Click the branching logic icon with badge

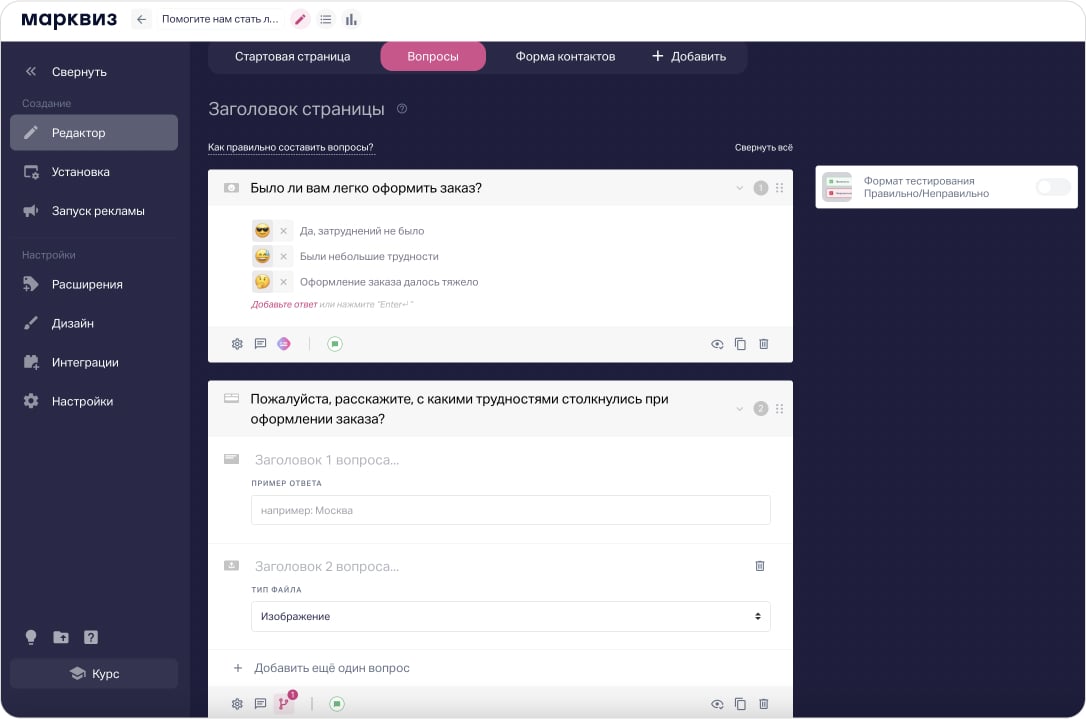284,703
